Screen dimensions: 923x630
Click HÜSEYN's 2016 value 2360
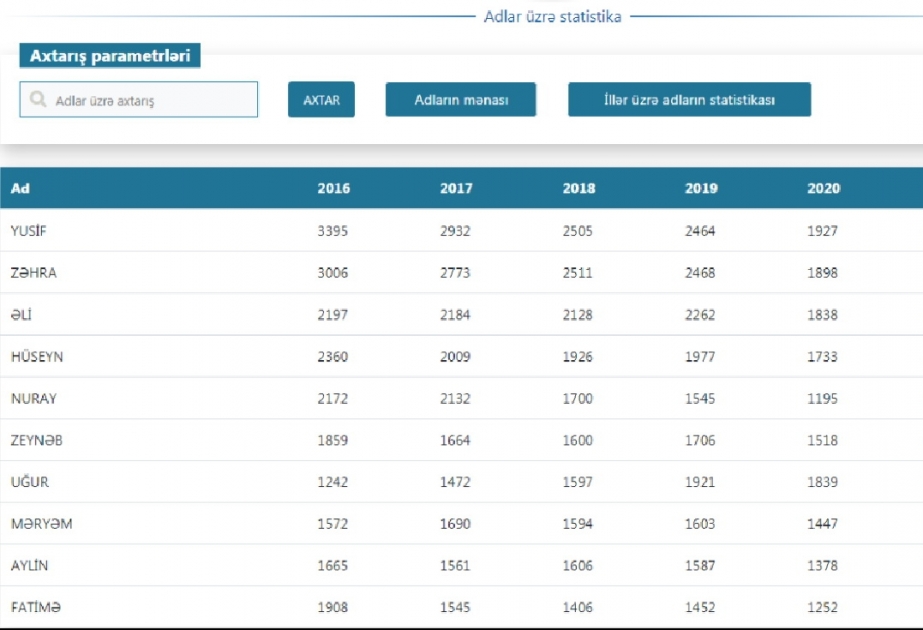[333, 356]
